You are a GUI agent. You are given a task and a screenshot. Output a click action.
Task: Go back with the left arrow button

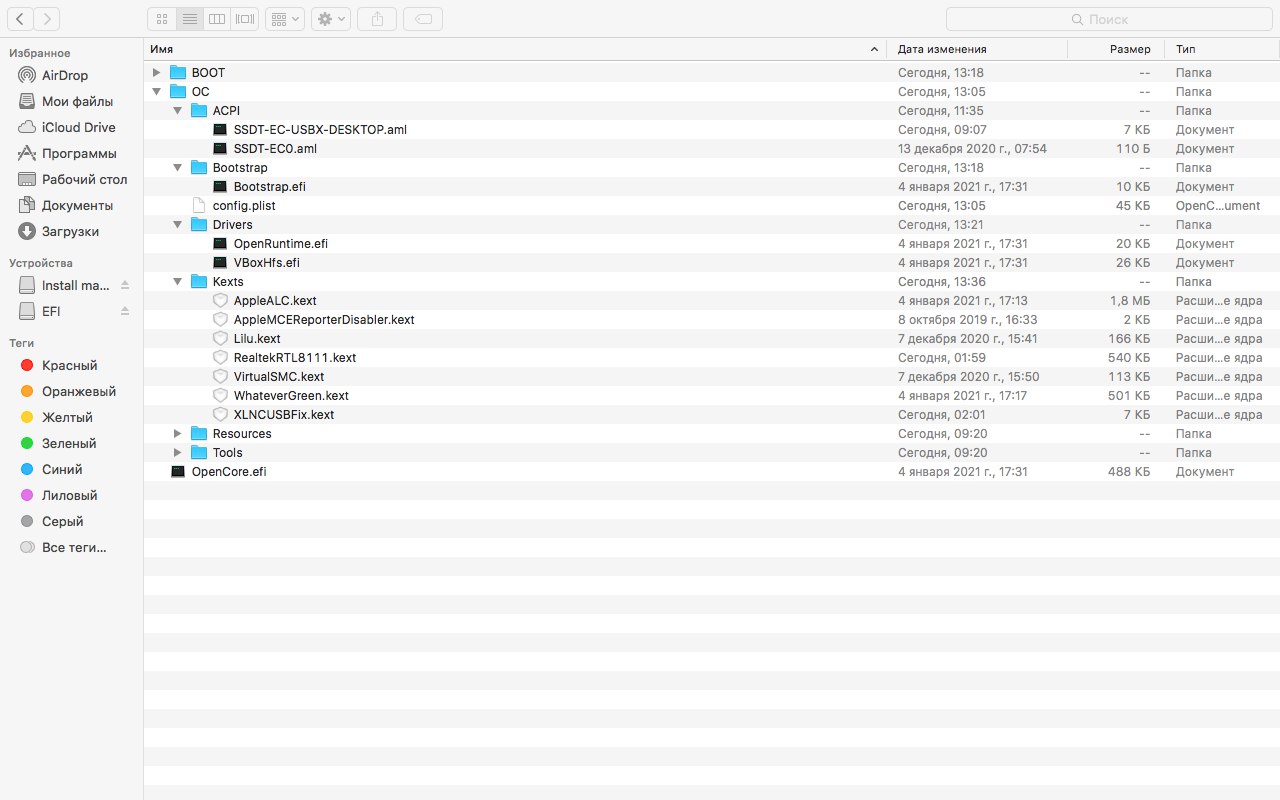[x=21, y=18]
